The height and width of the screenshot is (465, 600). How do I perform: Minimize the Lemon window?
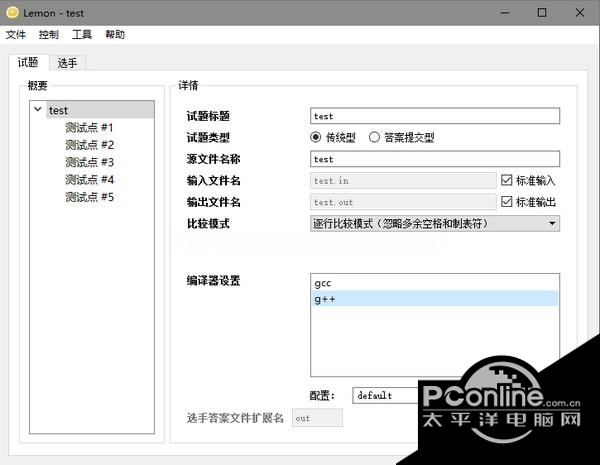(x=505, y=13)
